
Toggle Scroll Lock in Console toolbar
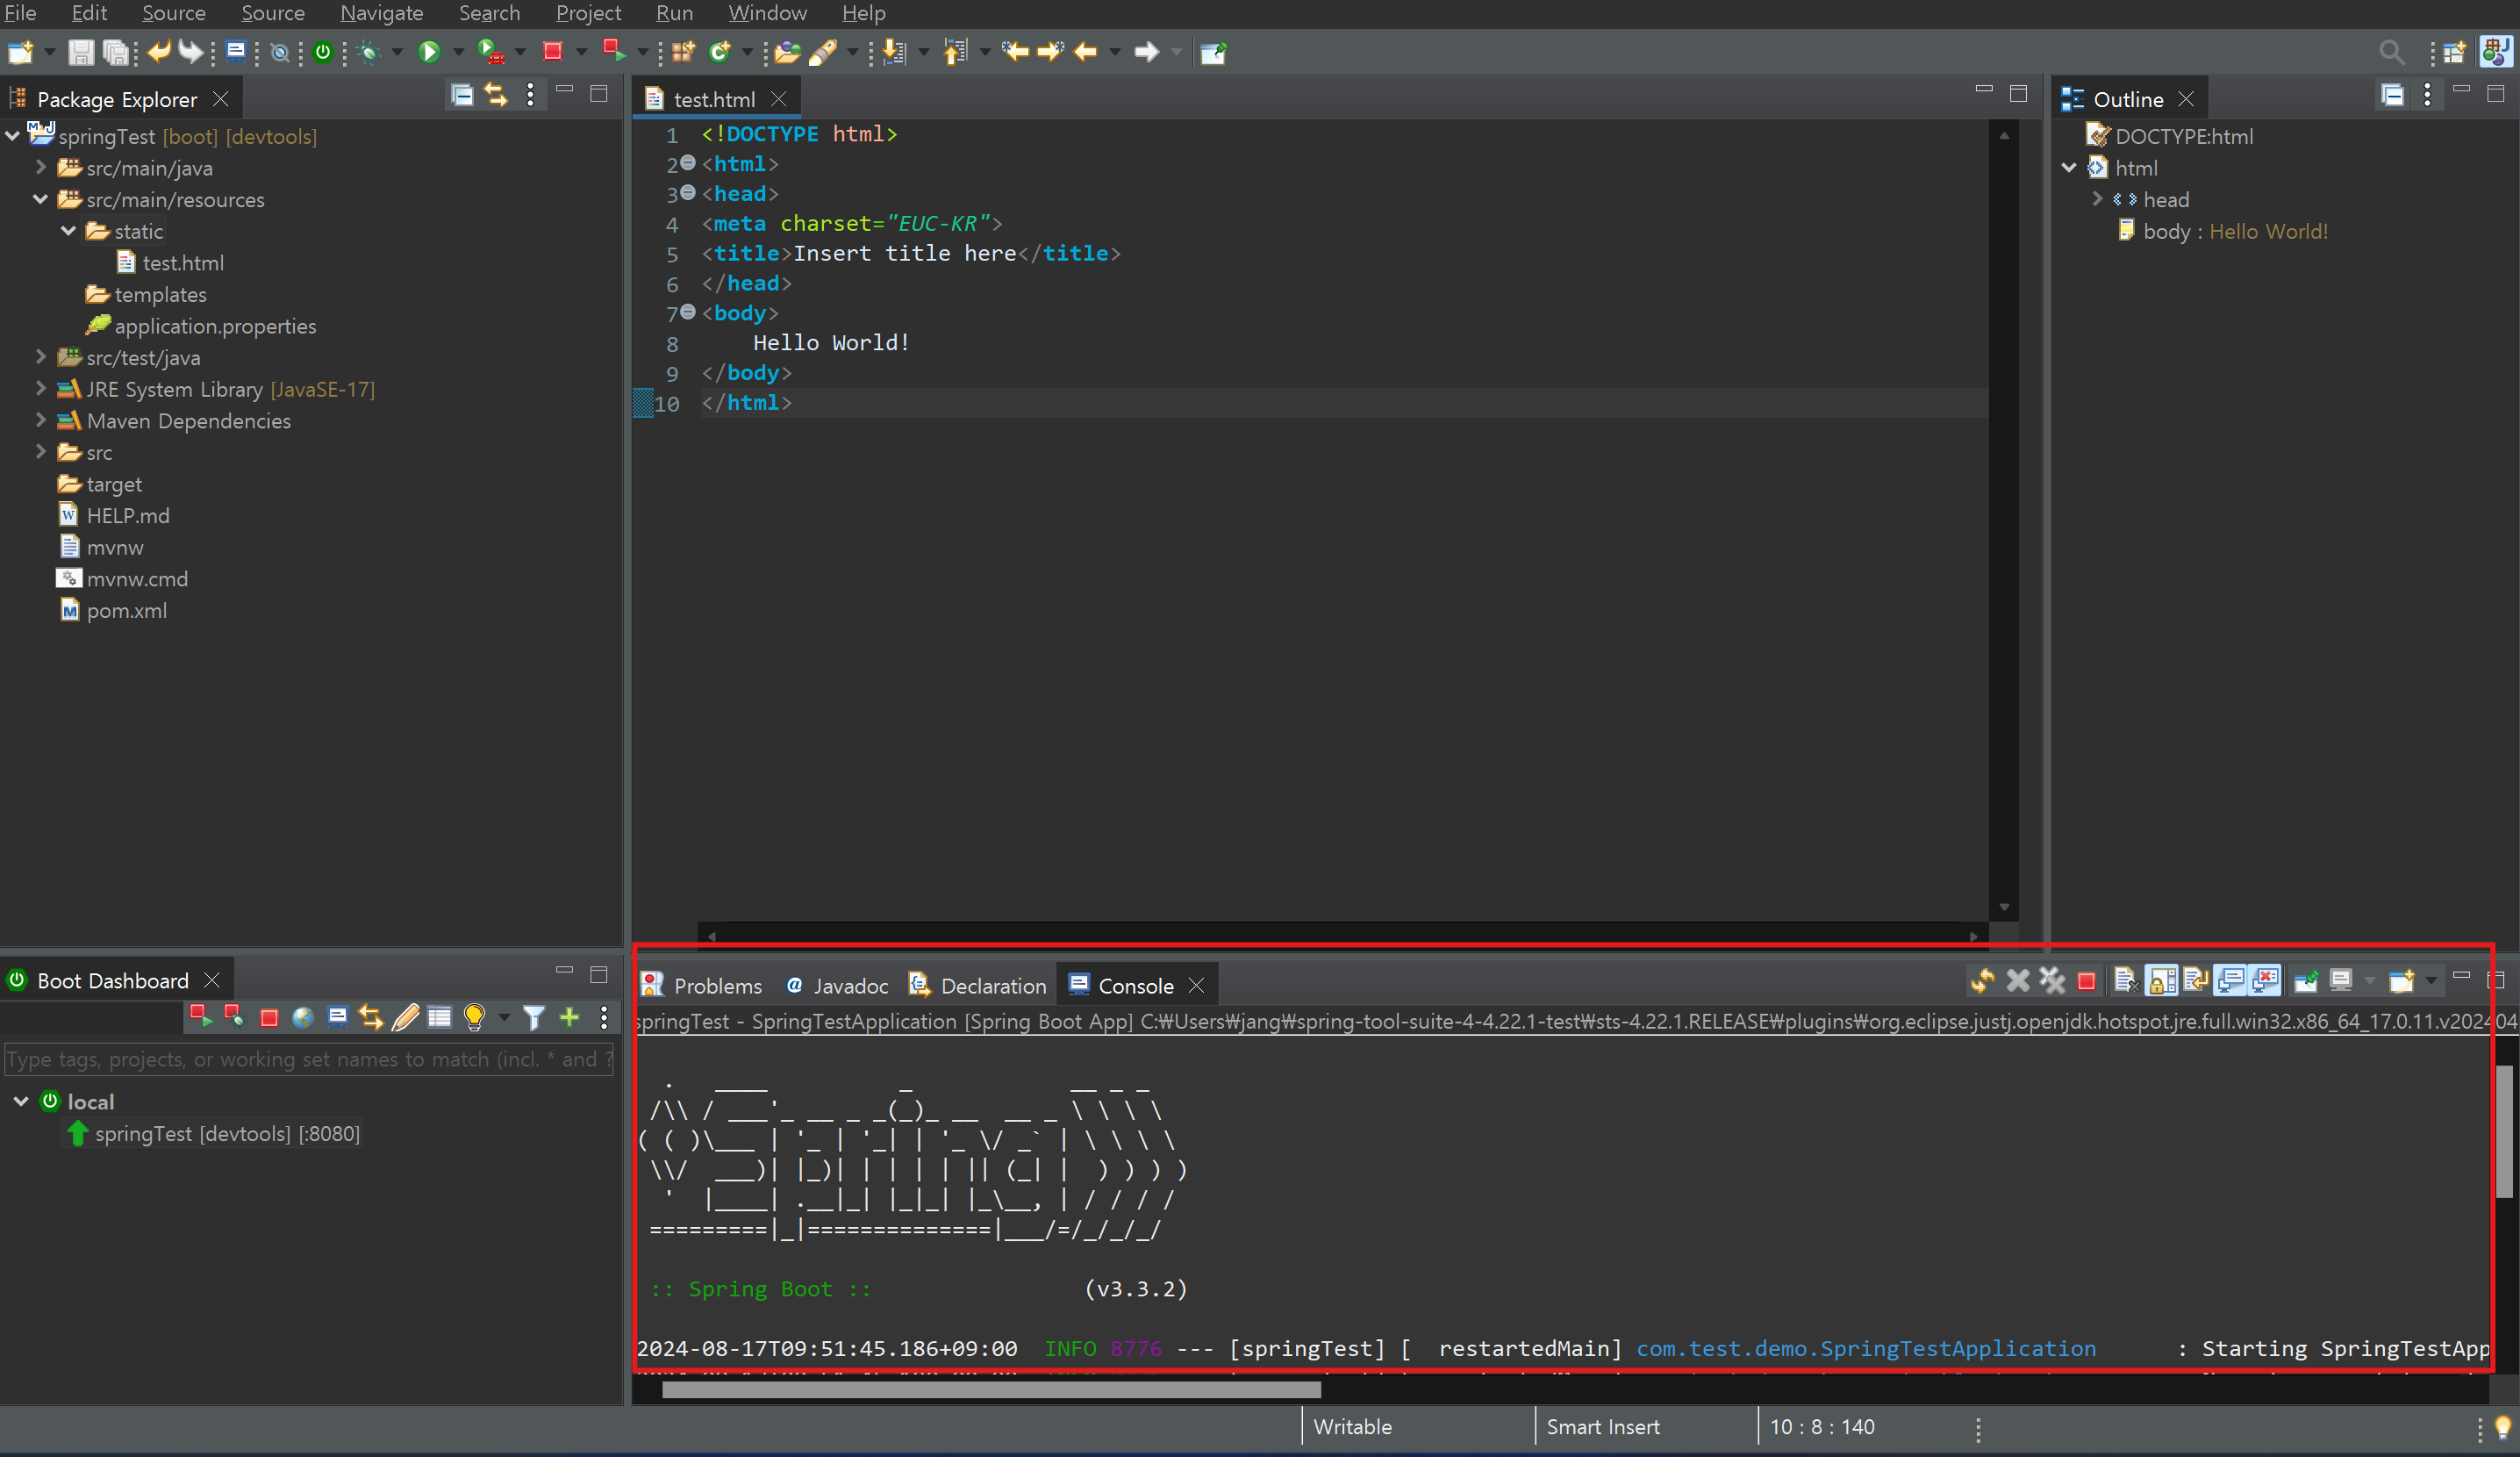click(2161, 982)
